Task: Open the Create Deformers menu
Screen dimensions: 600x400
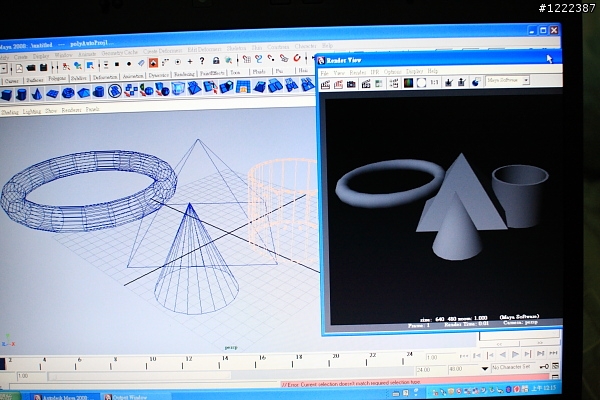Action: pyautogui.click(x=163, y=51)
